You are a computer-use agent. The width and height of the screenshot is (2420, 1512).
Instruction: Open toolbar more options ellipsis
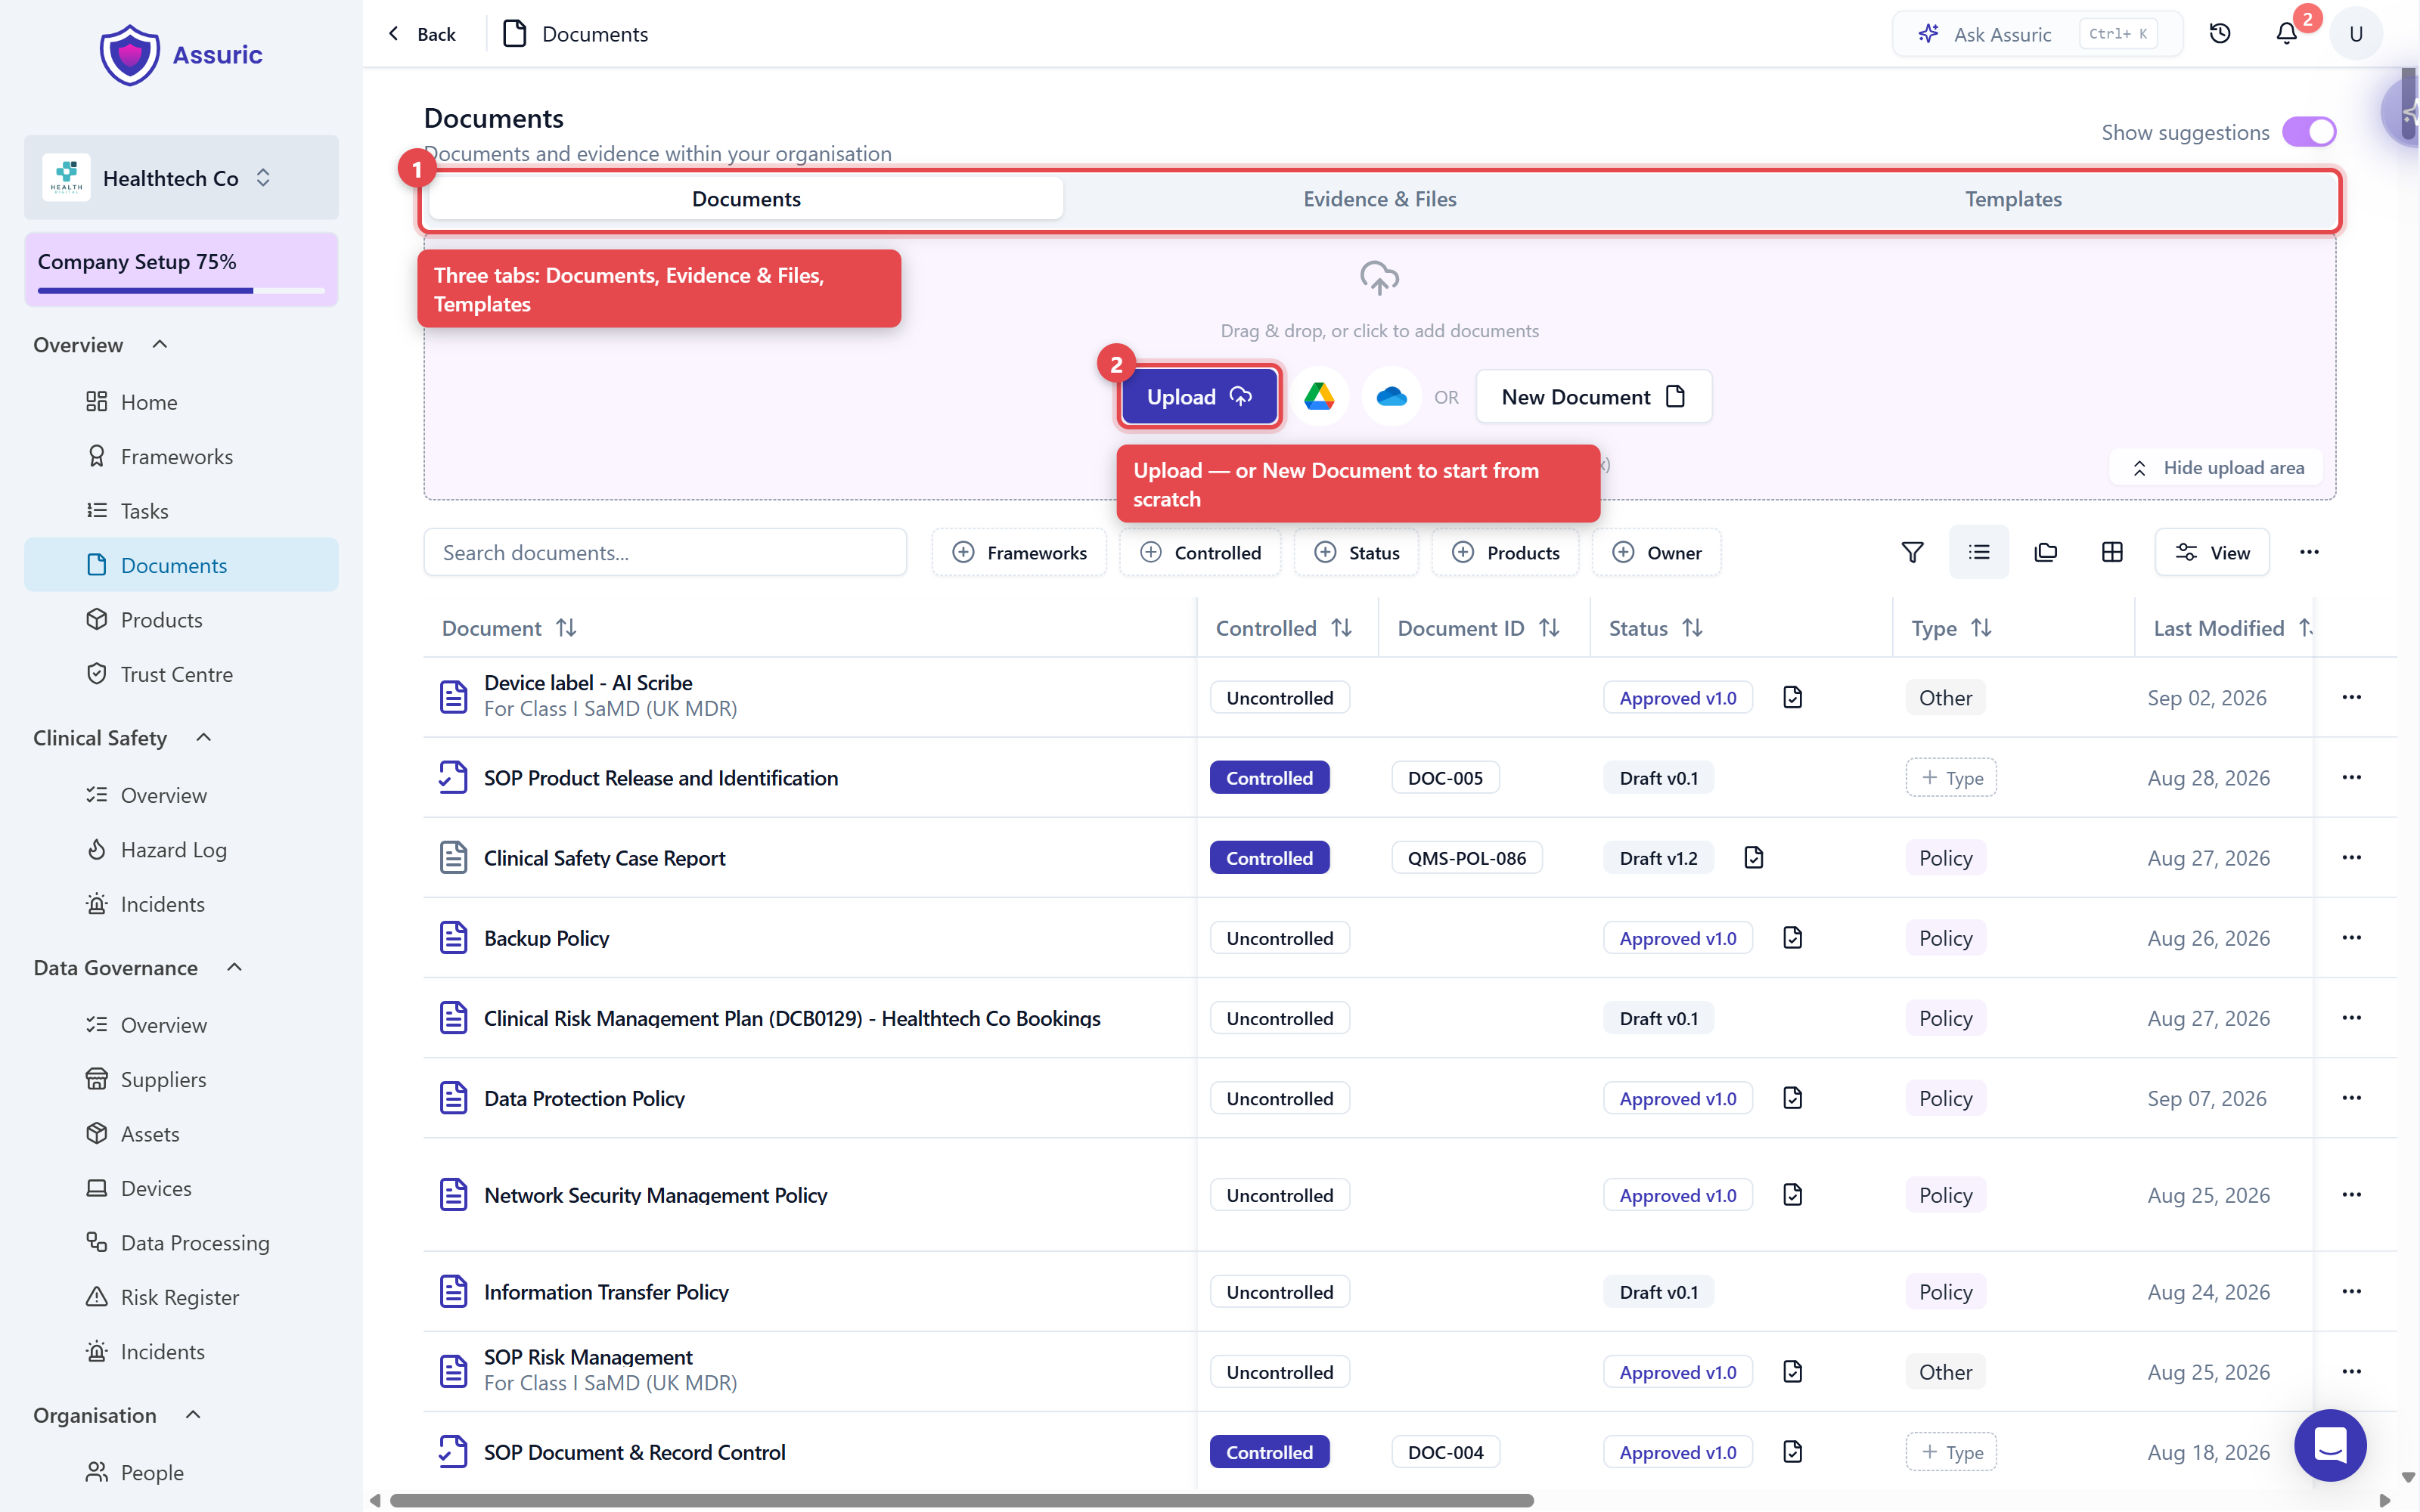pos(2309,552)
